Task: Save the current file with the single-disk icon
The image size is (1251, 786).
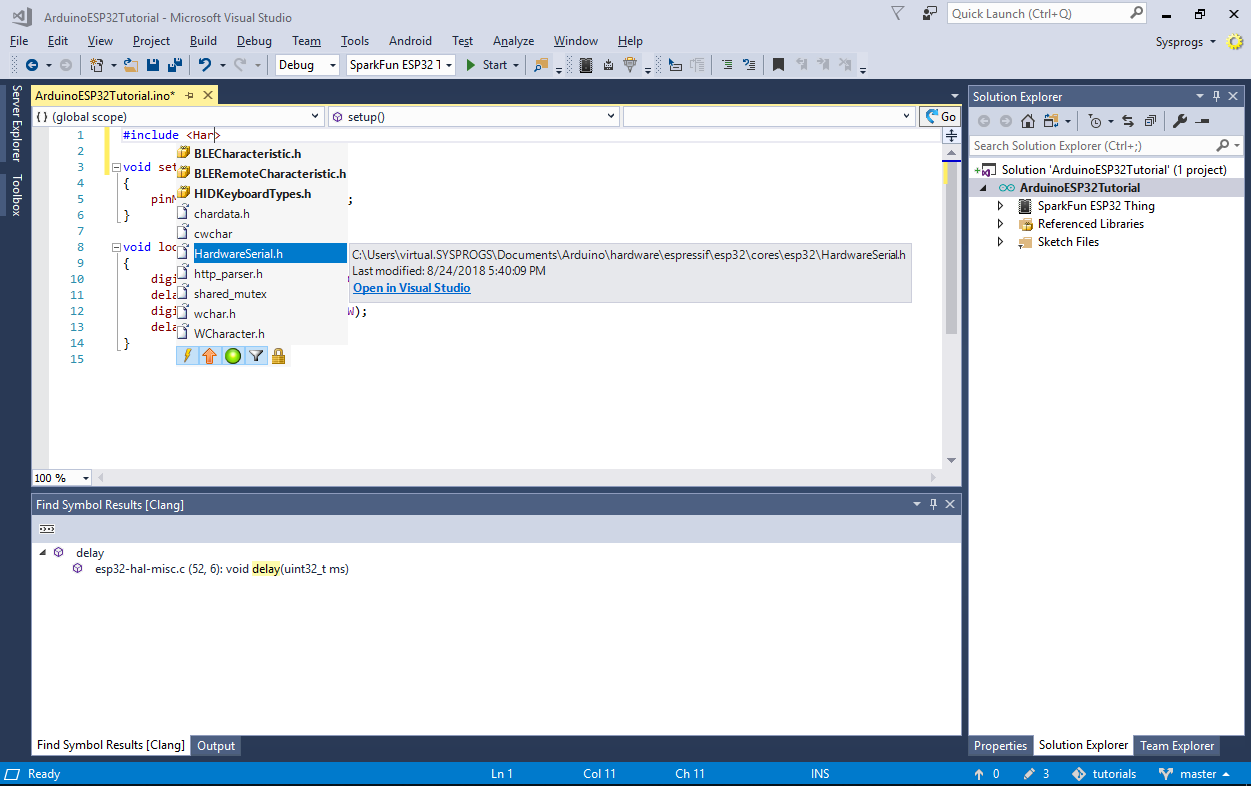Action: click(x=154, y=65)
